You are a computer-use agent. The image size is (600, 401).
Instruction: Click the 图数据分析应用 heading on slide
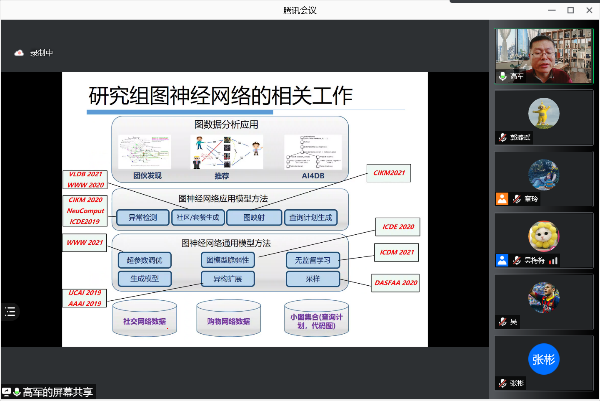[x=226, y=125]
